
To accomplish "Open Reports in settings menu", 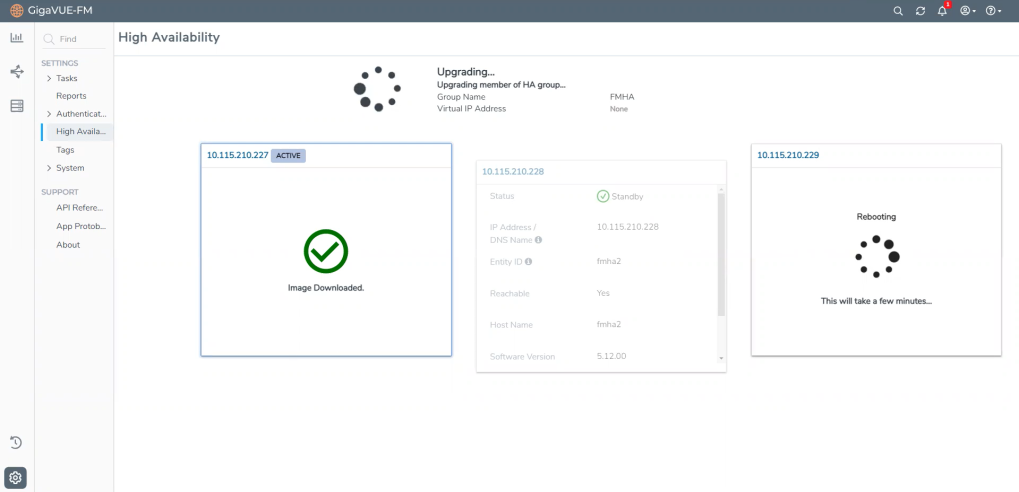I will 71,96.
